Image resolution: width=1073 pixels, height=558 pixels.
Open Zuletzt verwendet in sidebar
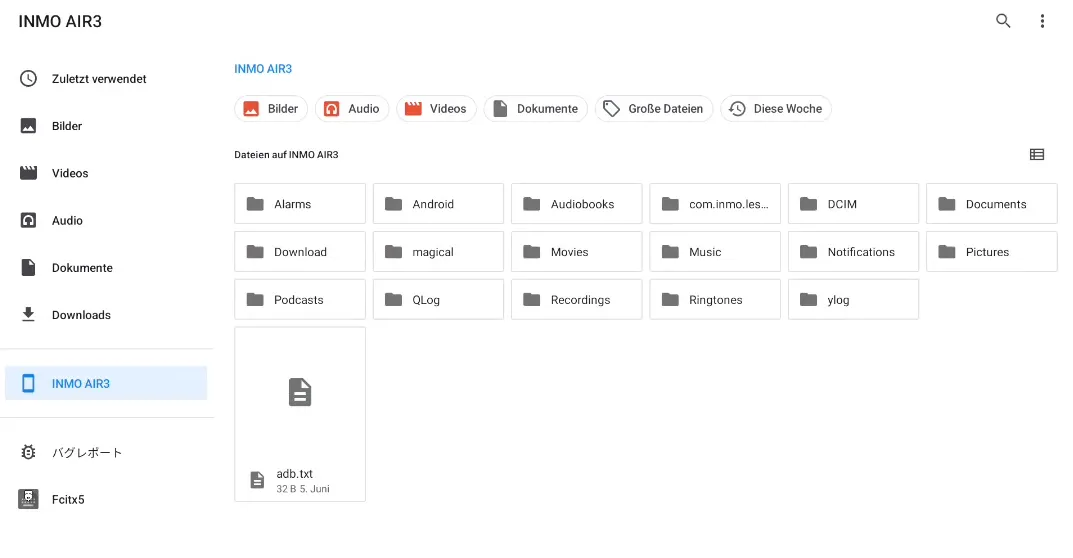98,79
